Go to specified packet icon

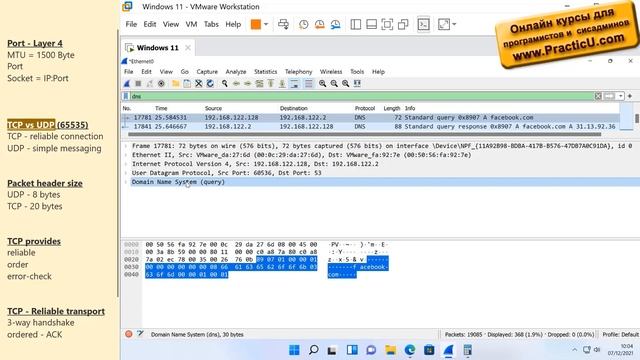[259, 84]
